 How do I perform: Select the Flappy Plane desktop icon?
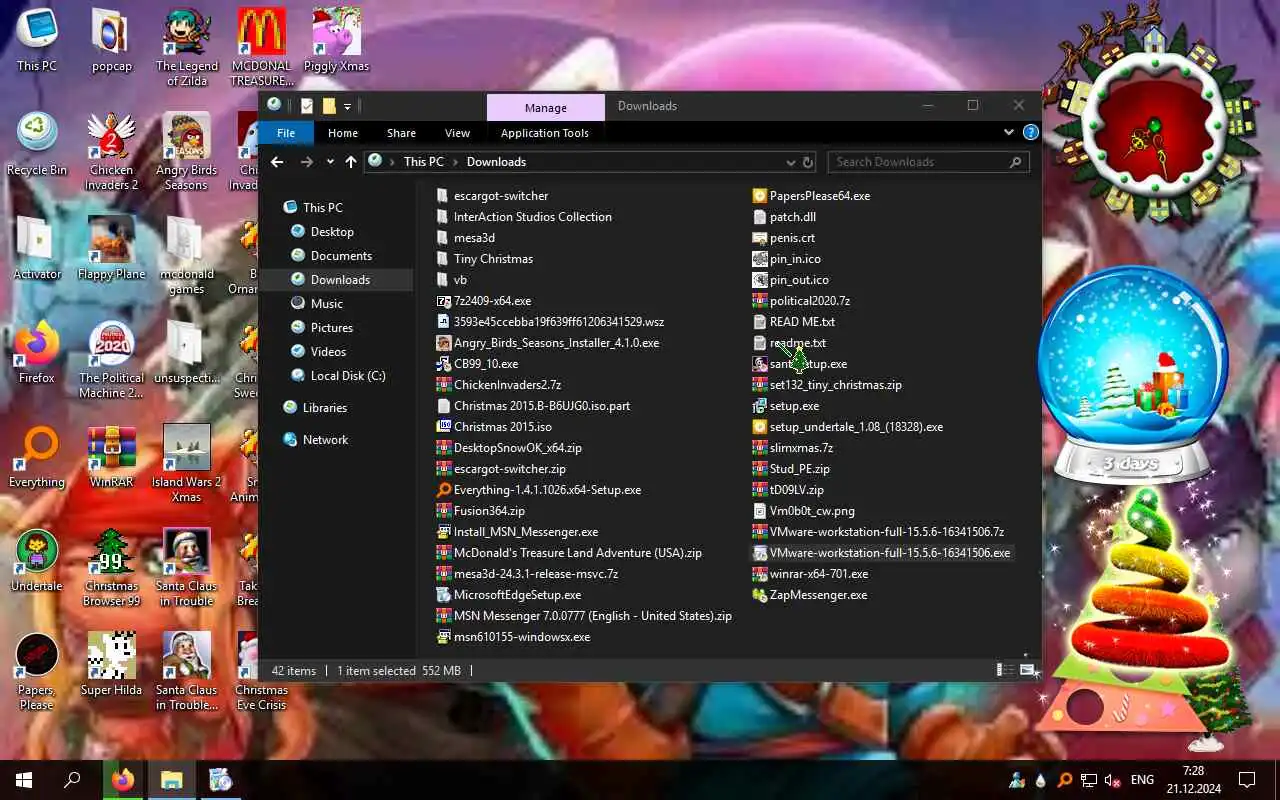pos(112,248)
